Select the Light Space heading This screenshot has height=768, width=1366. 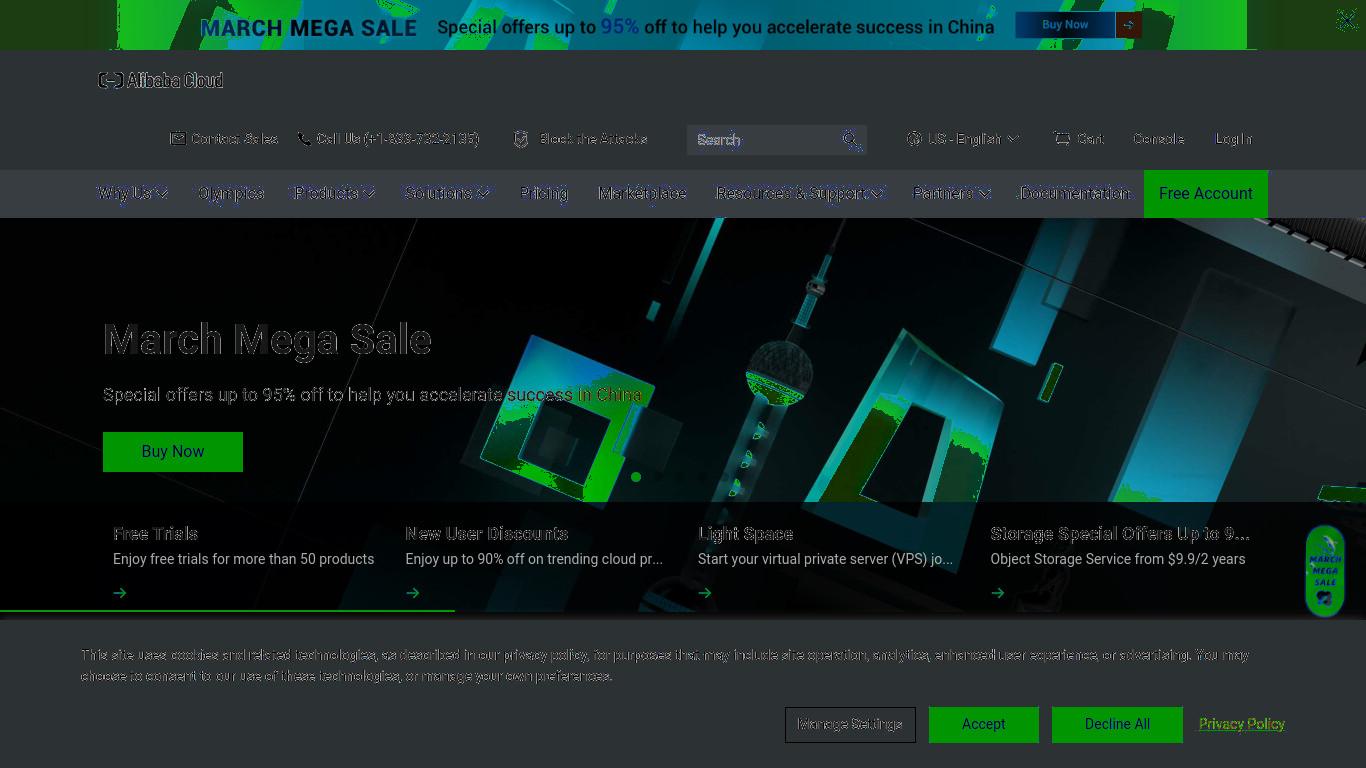[x=746, y=534]
